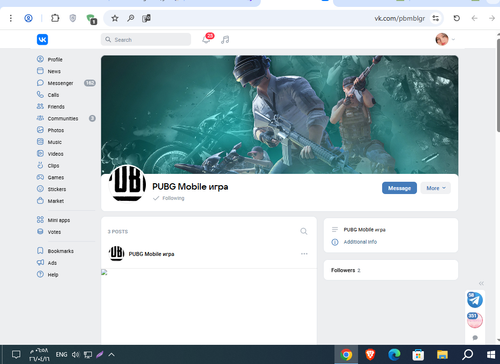Click the zoom magnifier icon in address bar

coord(131,18)
